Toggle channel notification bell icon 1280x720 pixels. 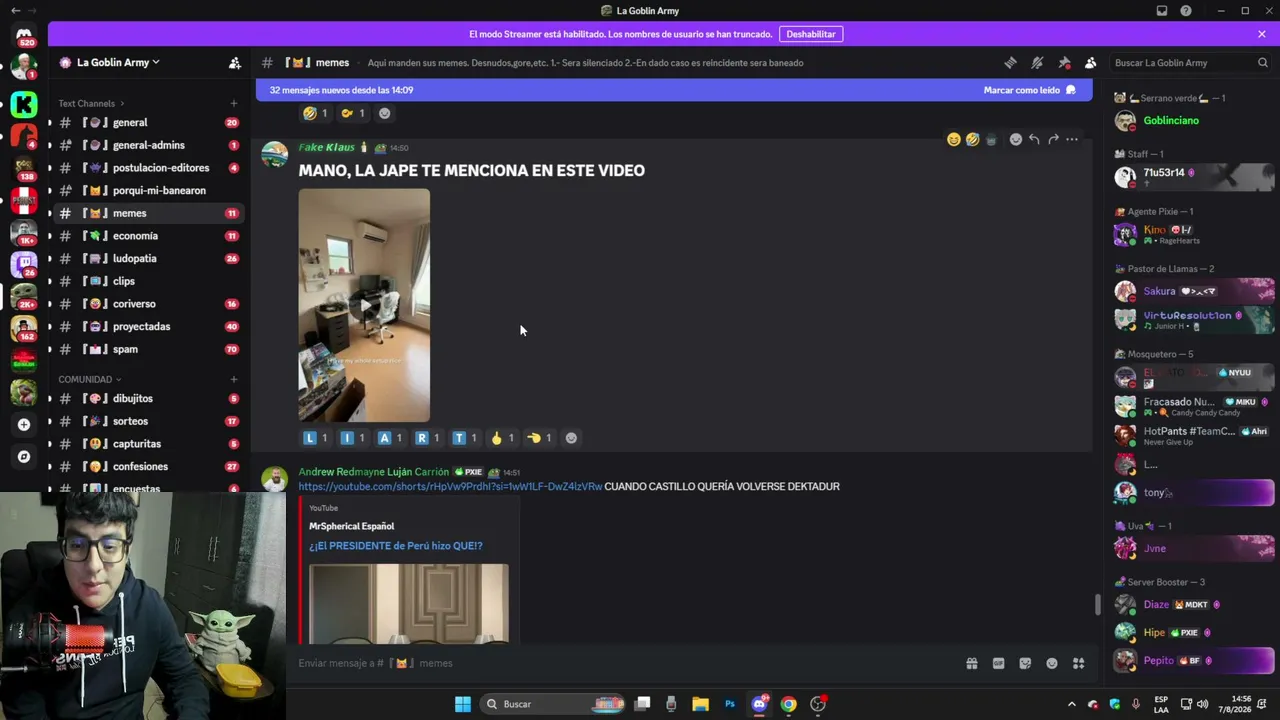tap(1037, 62)
